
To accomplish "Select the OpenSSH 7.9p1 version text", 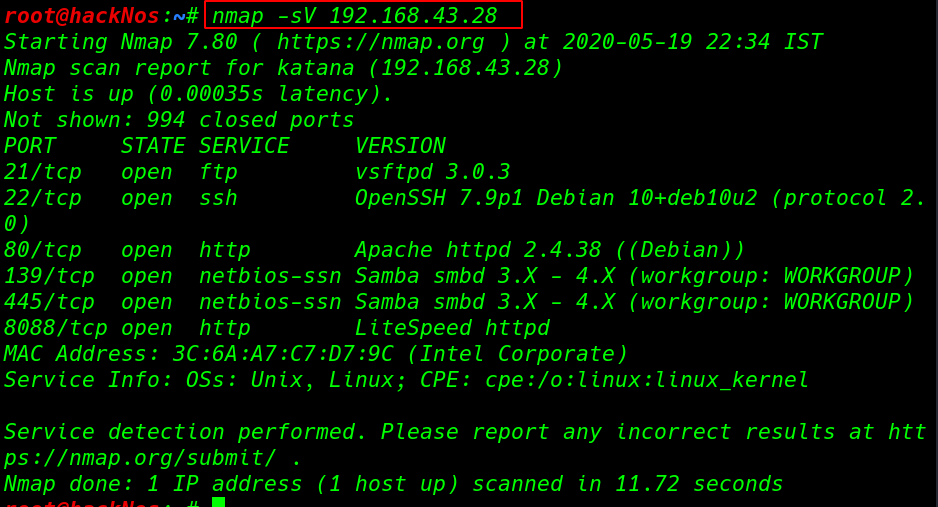I will click(x=438, y=198).
